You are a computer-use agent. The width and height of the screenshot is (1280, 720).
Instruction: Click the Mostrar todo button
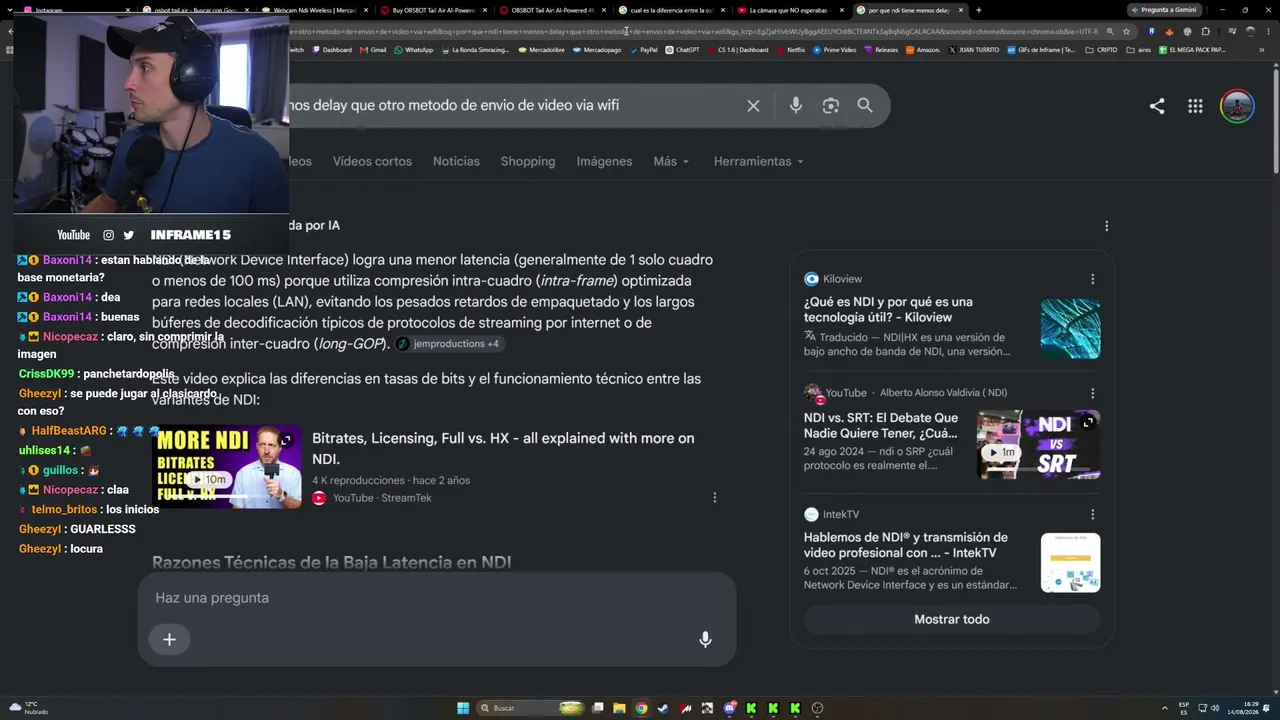[x=952, y=620]
